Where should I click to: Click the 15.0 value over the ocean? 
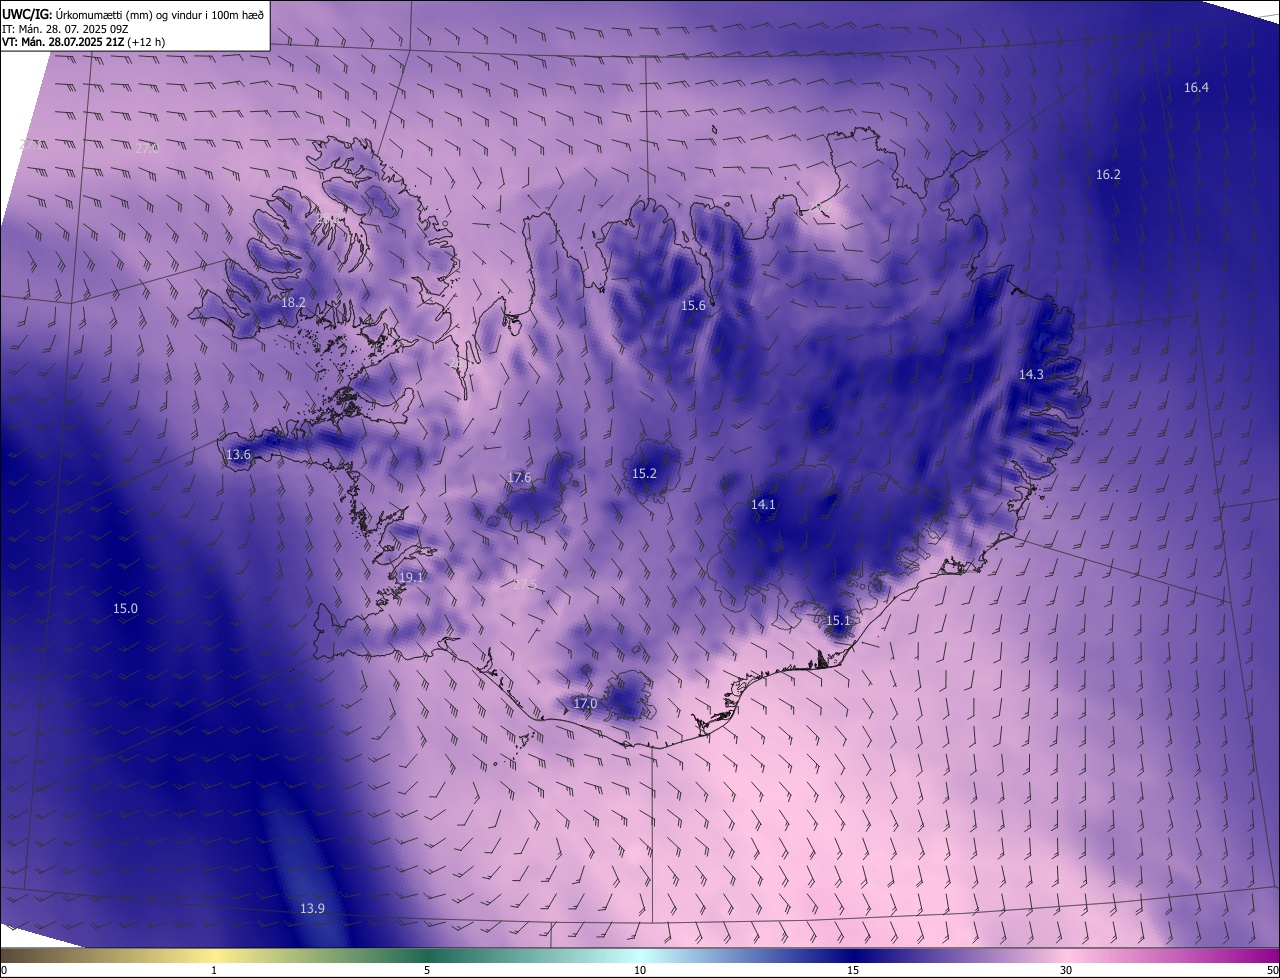[x=125, y=609]
